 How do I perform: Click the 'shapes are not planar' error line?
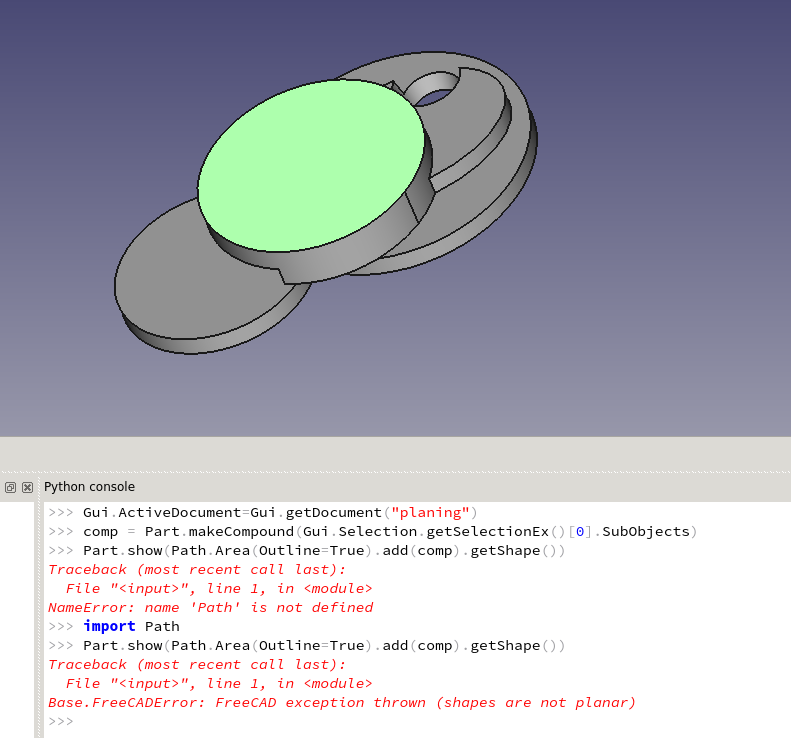pos(342,703)
